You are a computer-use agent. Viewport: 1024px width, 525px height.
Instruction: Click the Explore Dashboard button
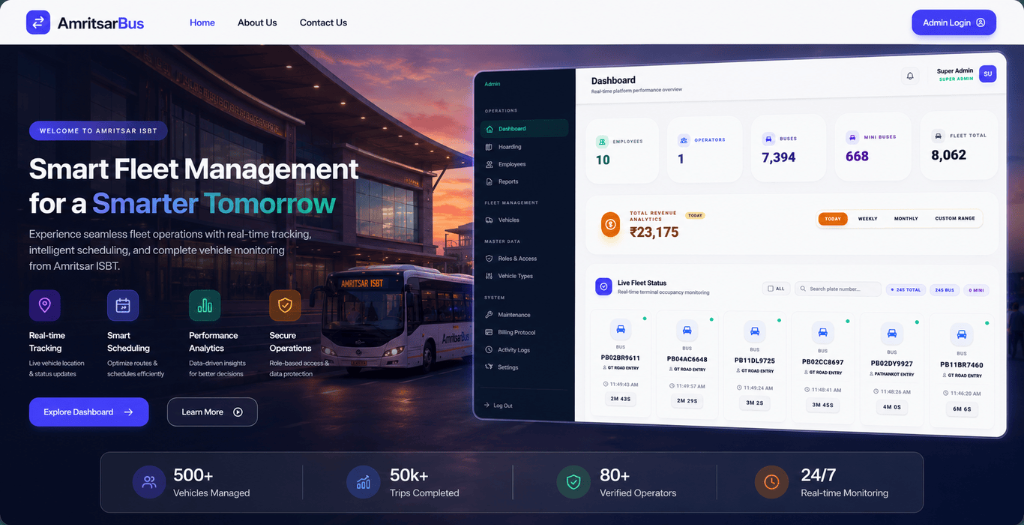(x=89, y=412)
